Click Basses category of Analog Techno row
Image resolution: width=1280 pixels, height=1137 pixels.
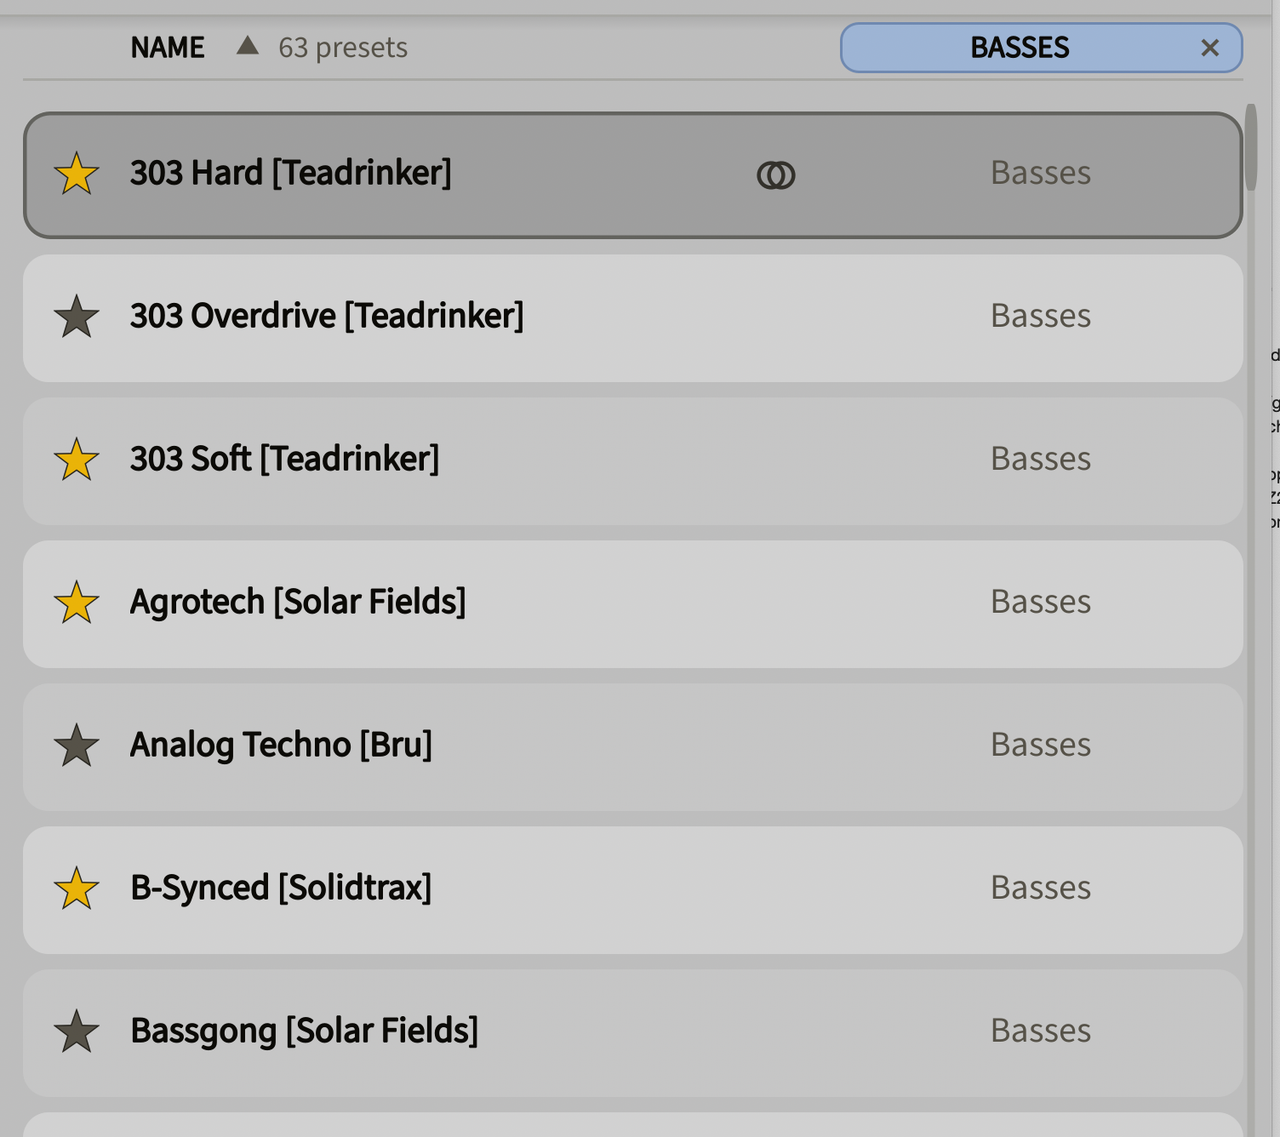pyautogui.click(x=1040, y=745)
